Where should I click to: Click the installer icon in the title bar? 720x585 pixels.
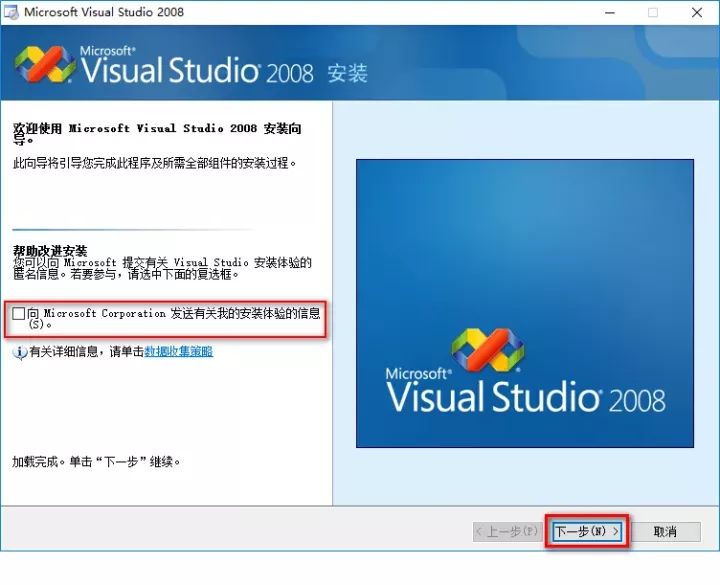click(12, 13)
